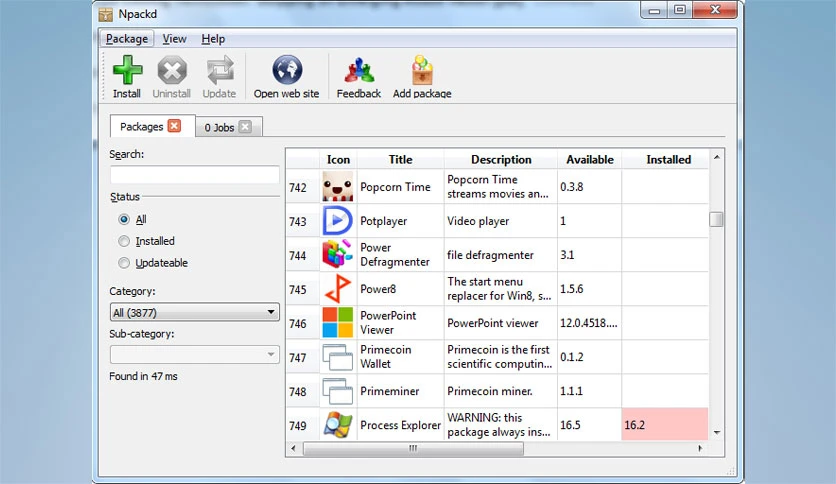Click the Power8 title cell

400,289
